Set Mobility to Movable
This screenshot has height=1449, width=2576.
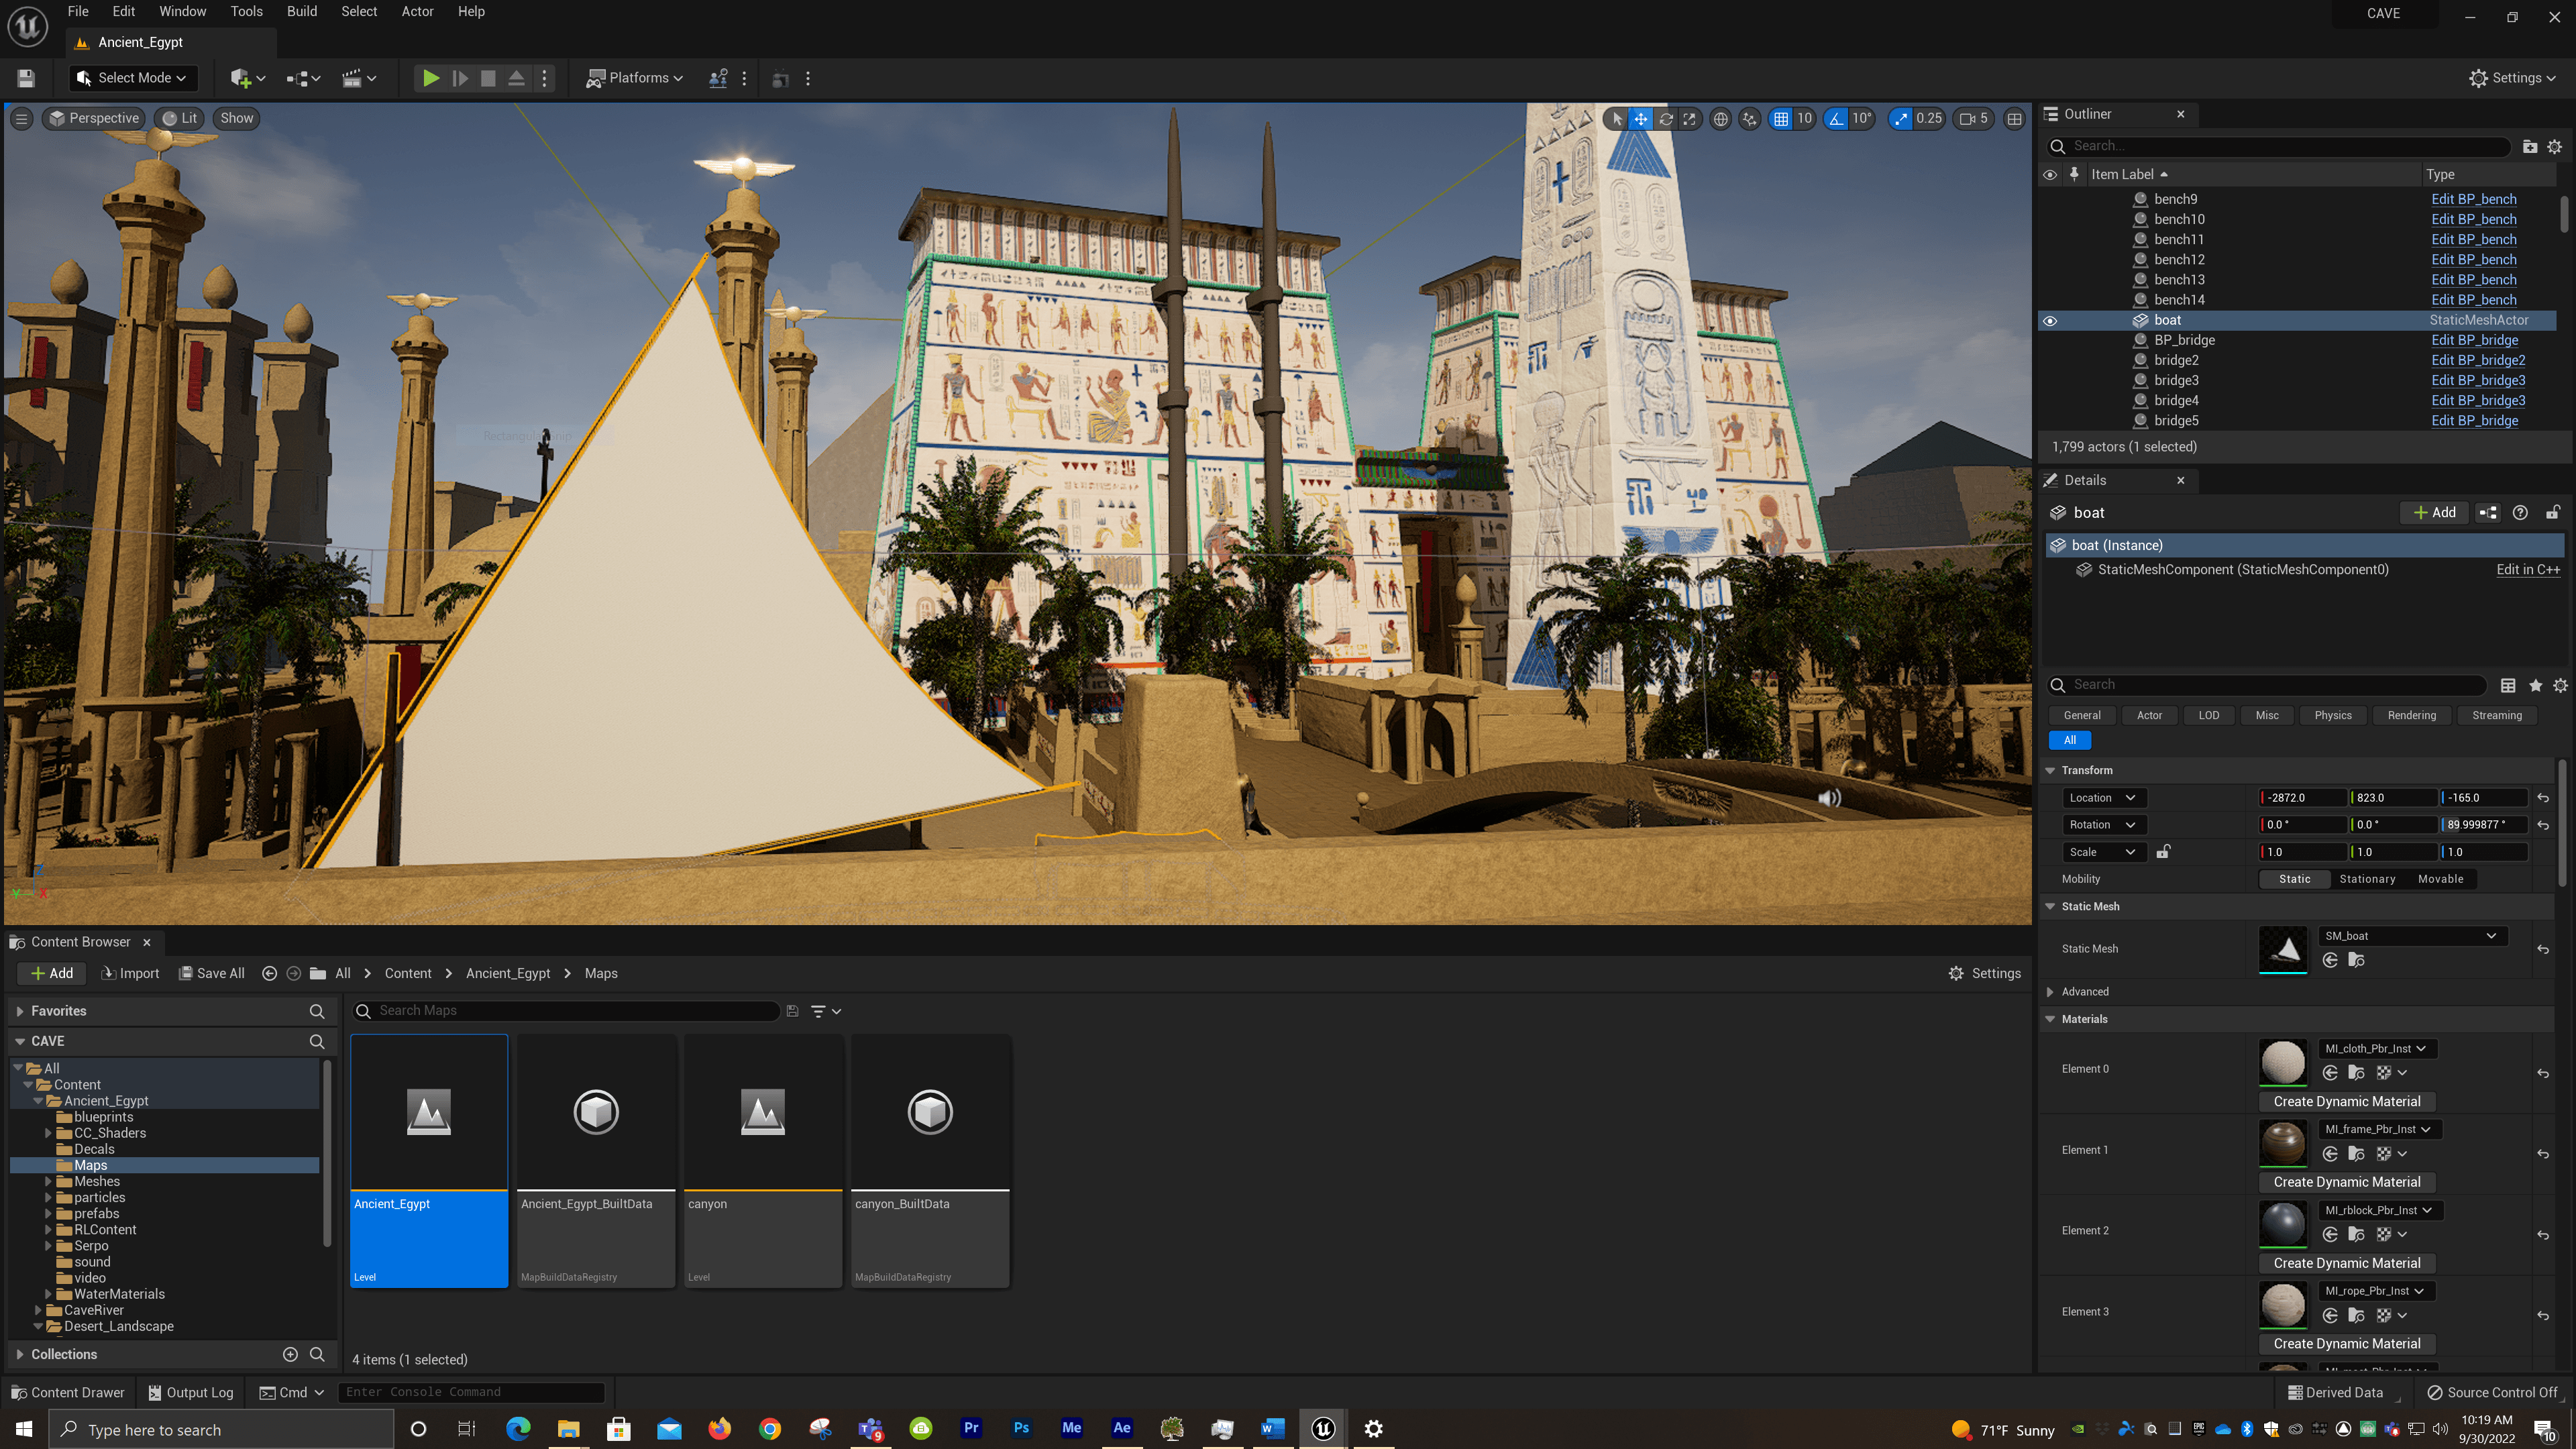coord(2440,879)
